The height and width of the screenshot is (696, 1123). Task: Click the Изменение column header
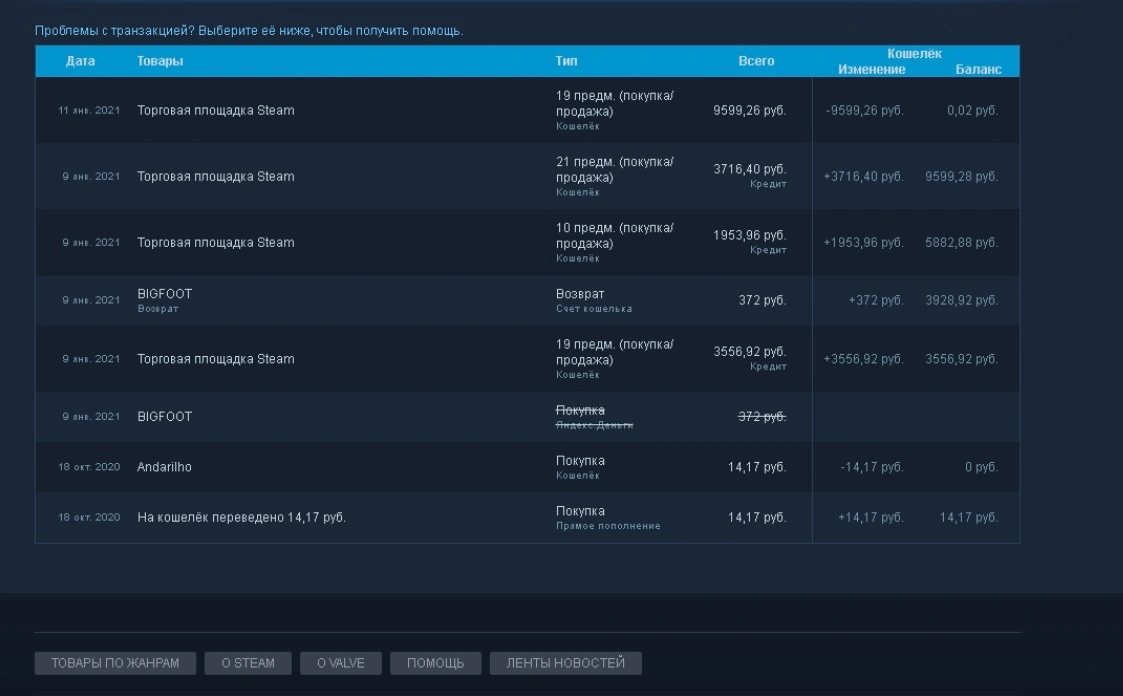(x=872, y=69)
